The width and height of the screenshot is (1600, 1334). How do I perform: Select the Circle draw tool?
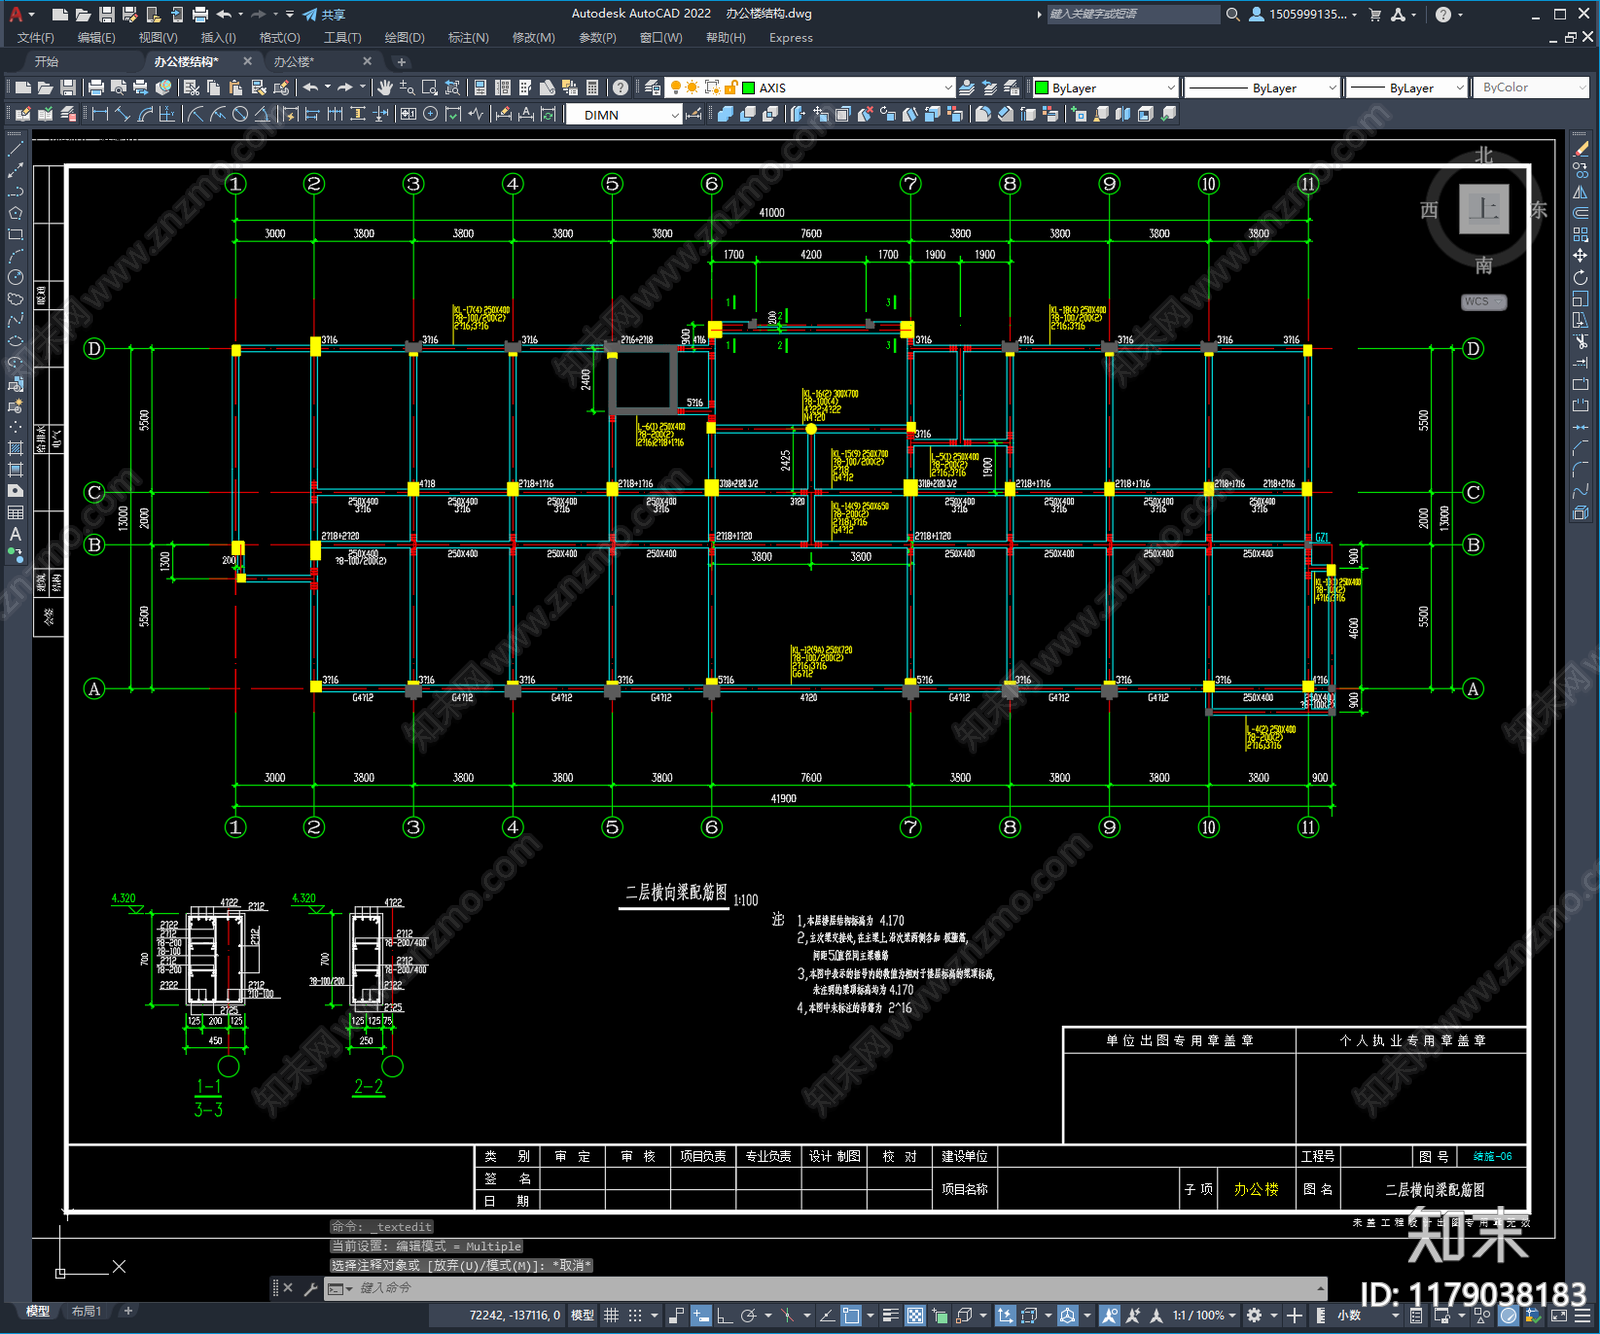[15, 277]
